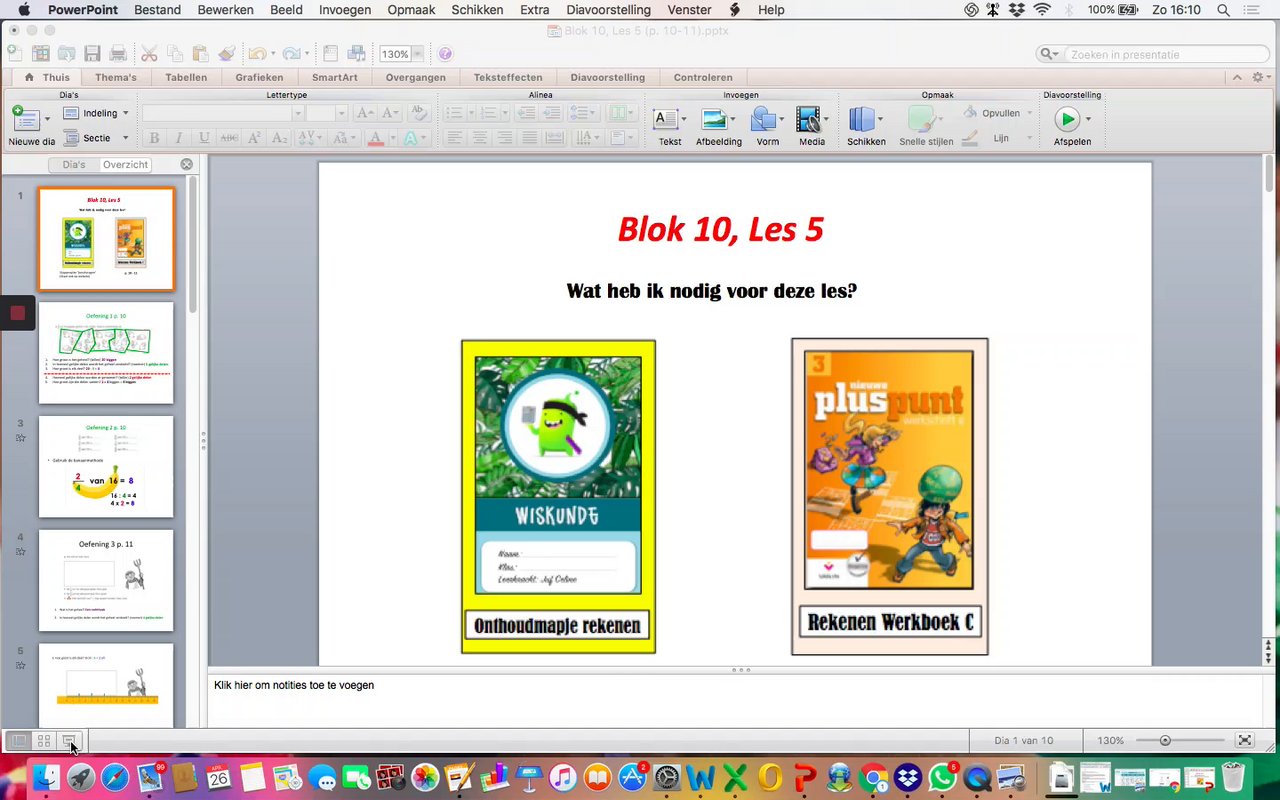1280x800 pixels.
Task: Toggle Underline formatting
Action: pos(204,138)
